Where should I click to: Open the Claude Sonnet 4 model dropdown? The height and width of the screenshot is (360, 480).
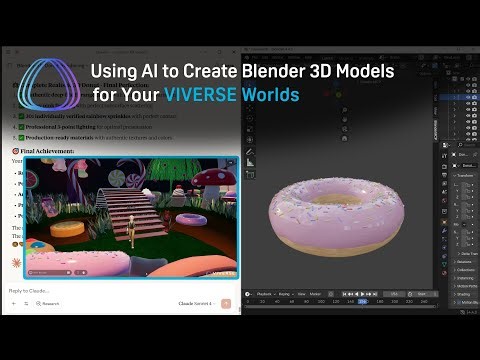[x=197, y=303]
